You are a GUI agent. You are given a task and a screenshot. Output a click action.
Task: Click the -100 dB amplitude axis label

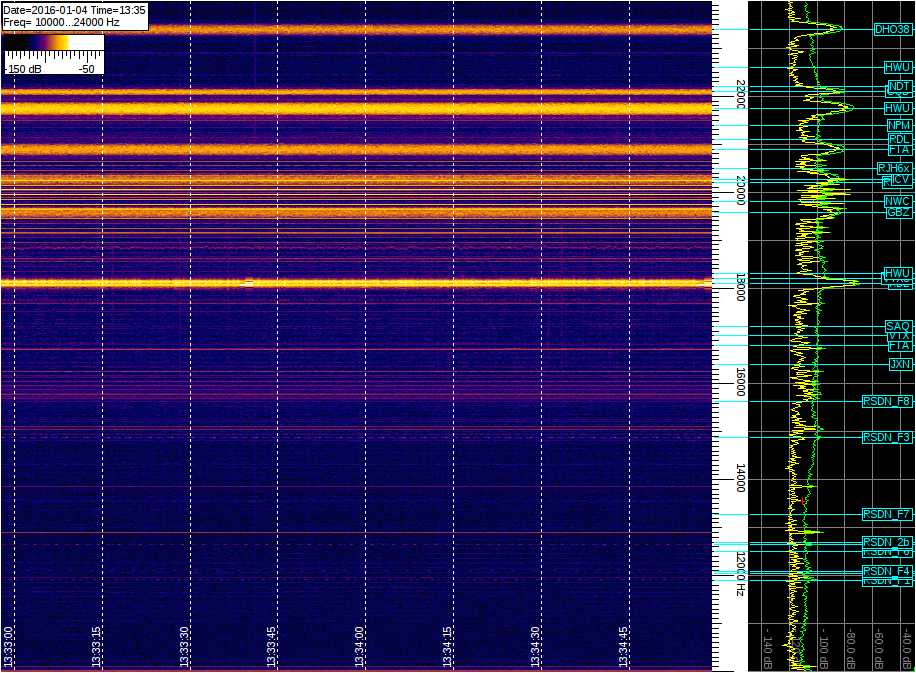point(824,648)
